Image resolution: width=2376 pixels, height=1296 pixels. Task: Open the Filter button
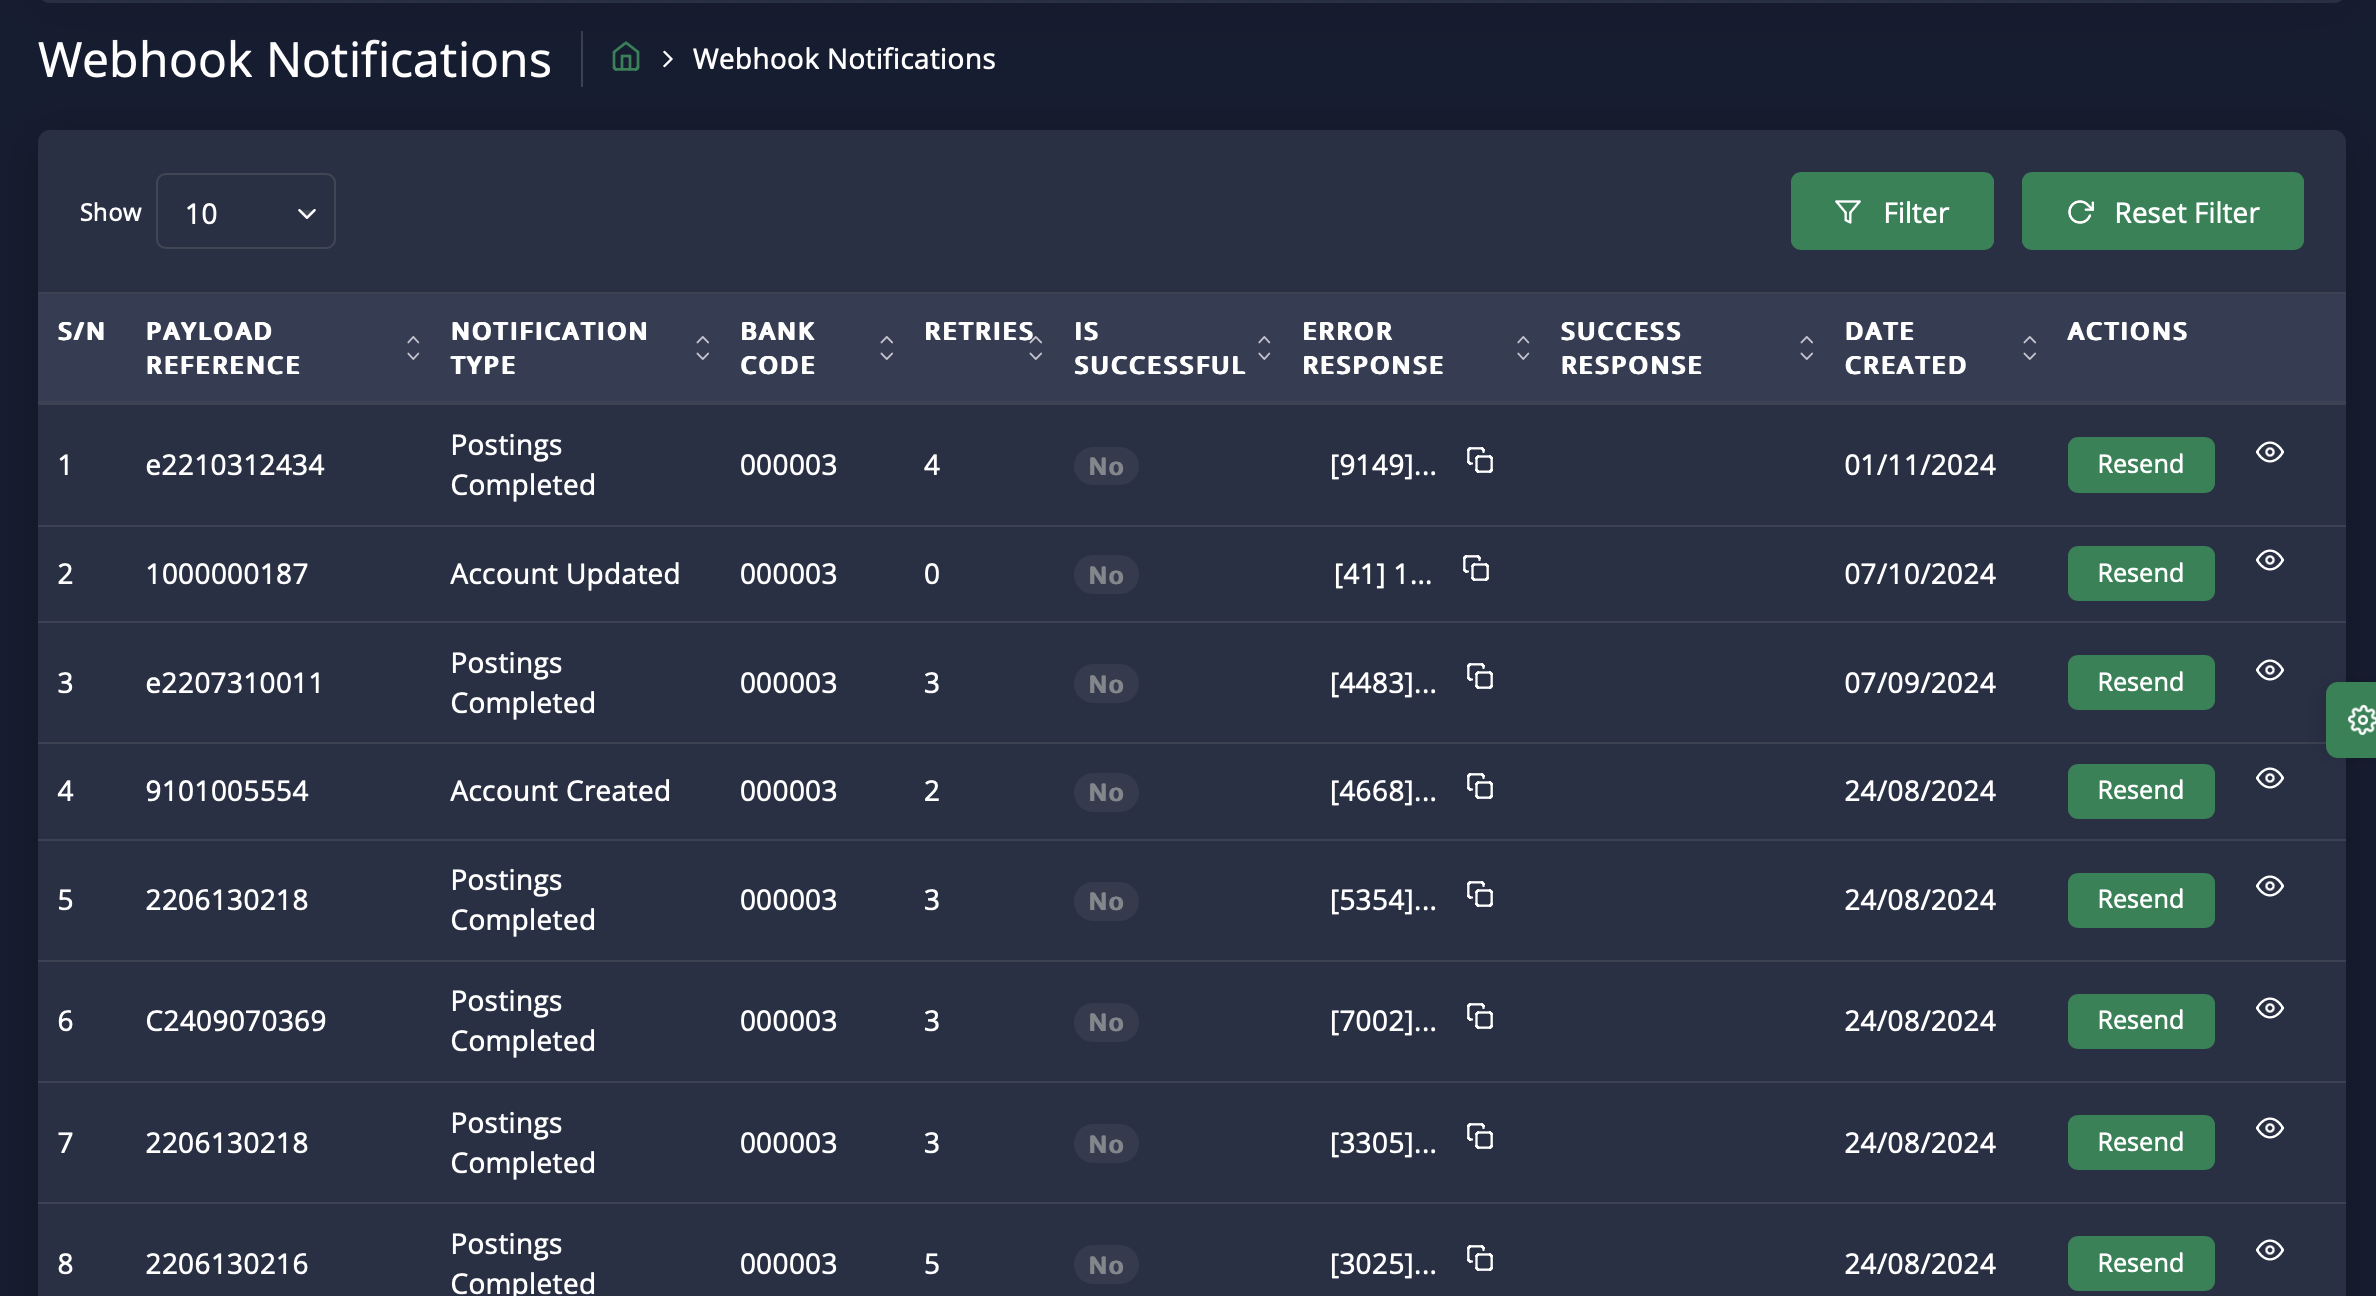point(1891,212)
